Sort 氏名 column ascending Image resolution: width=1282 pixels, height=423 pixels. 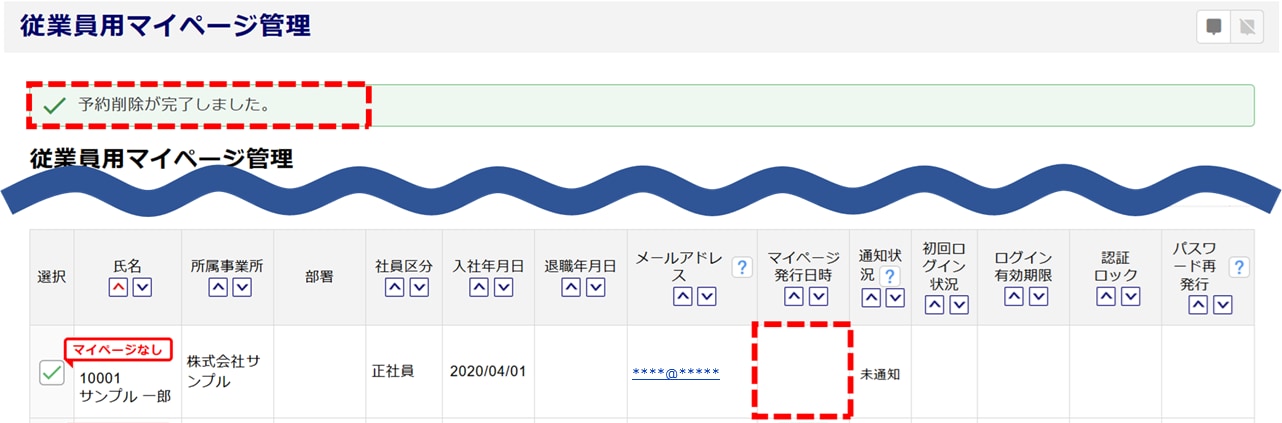point(117,288)
